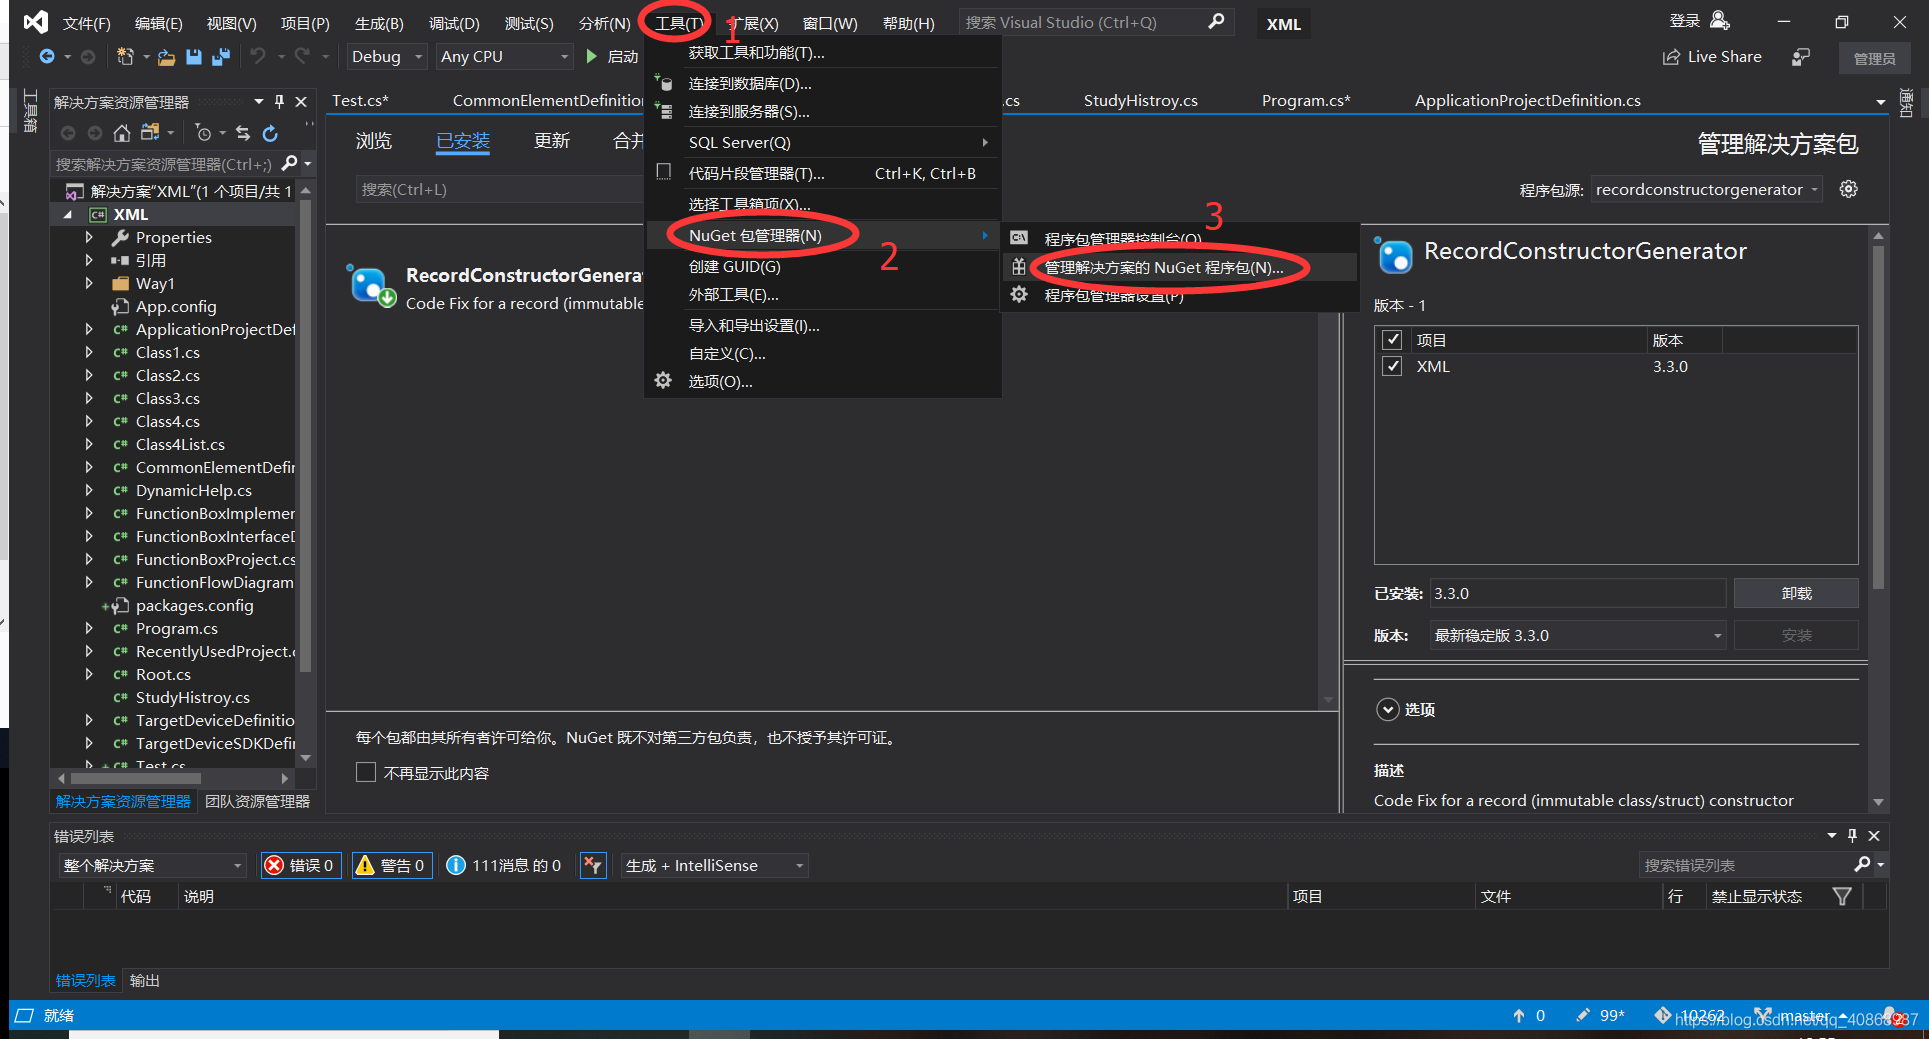Uncheck the XML project checkbox

[x=1392, y=366]
